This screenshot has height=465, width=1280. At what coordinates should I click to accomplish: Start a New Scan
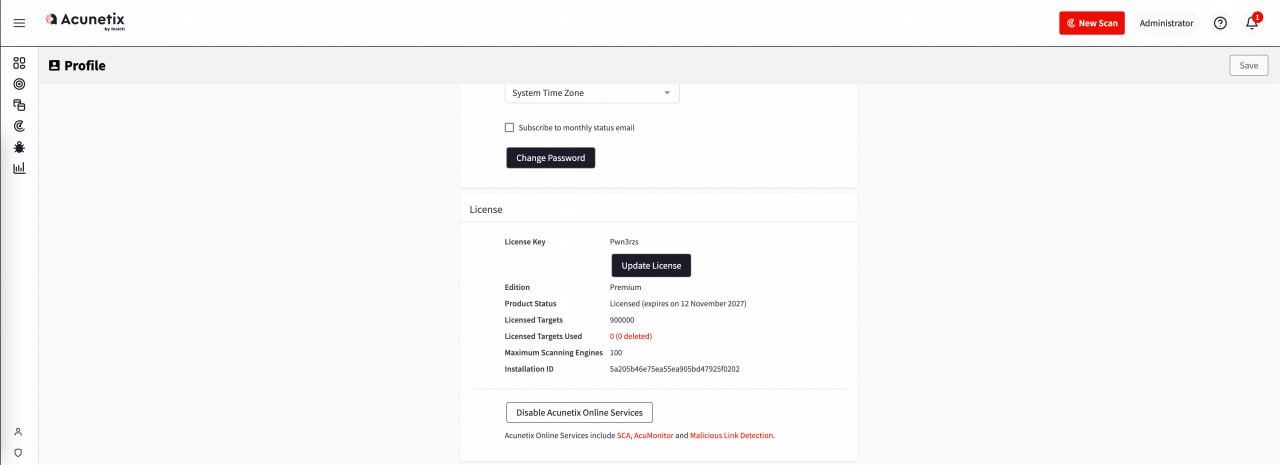coord(1092,23)
